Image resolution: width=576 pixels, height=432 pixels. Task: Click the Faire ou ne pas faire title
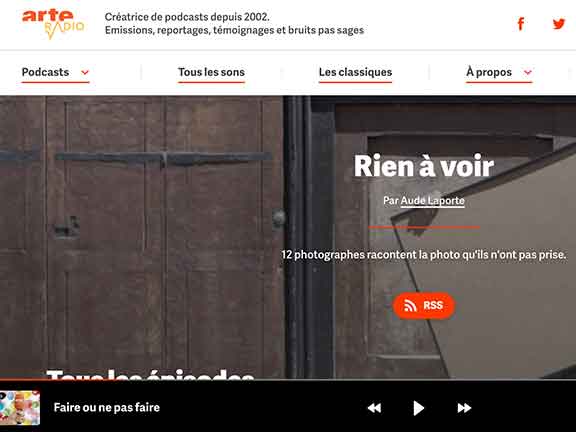click(x=107, y=407)
